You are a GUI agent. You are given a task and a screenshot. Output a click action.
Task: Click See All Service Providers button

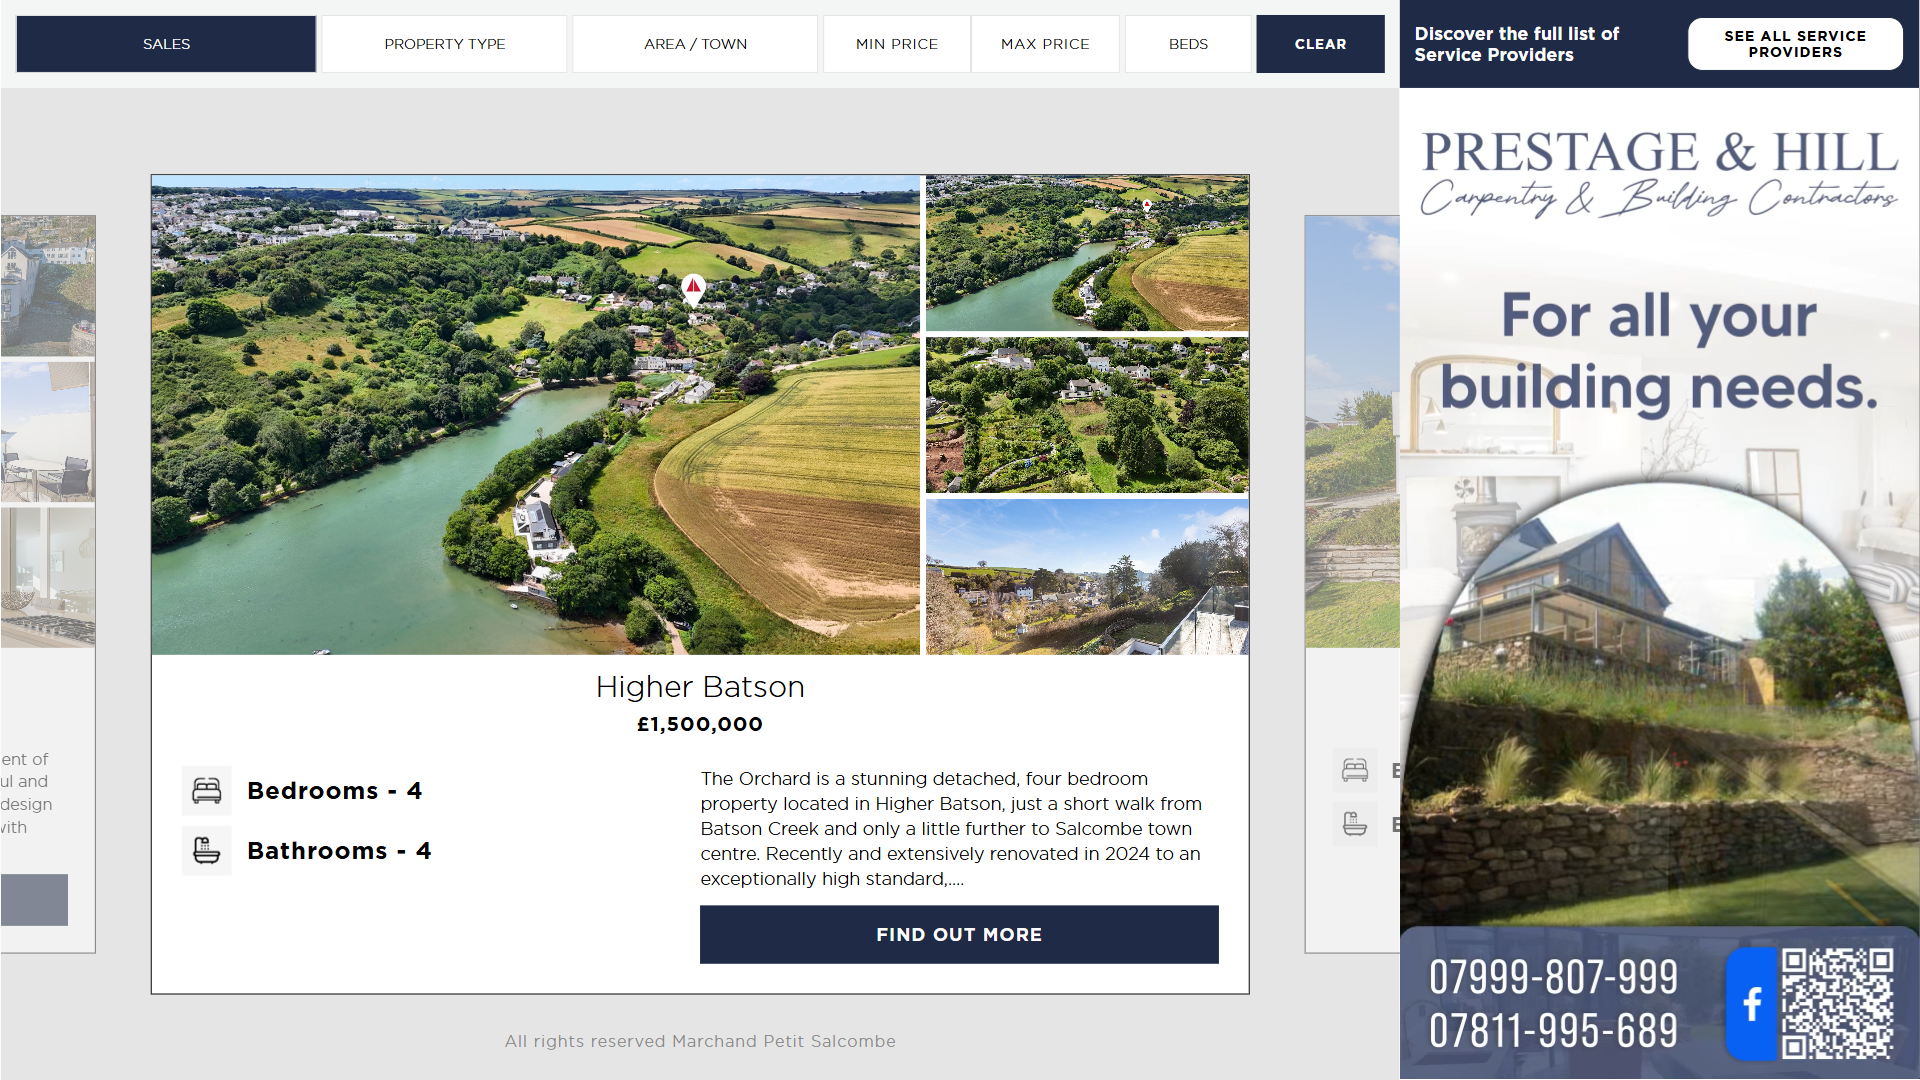1795,44
